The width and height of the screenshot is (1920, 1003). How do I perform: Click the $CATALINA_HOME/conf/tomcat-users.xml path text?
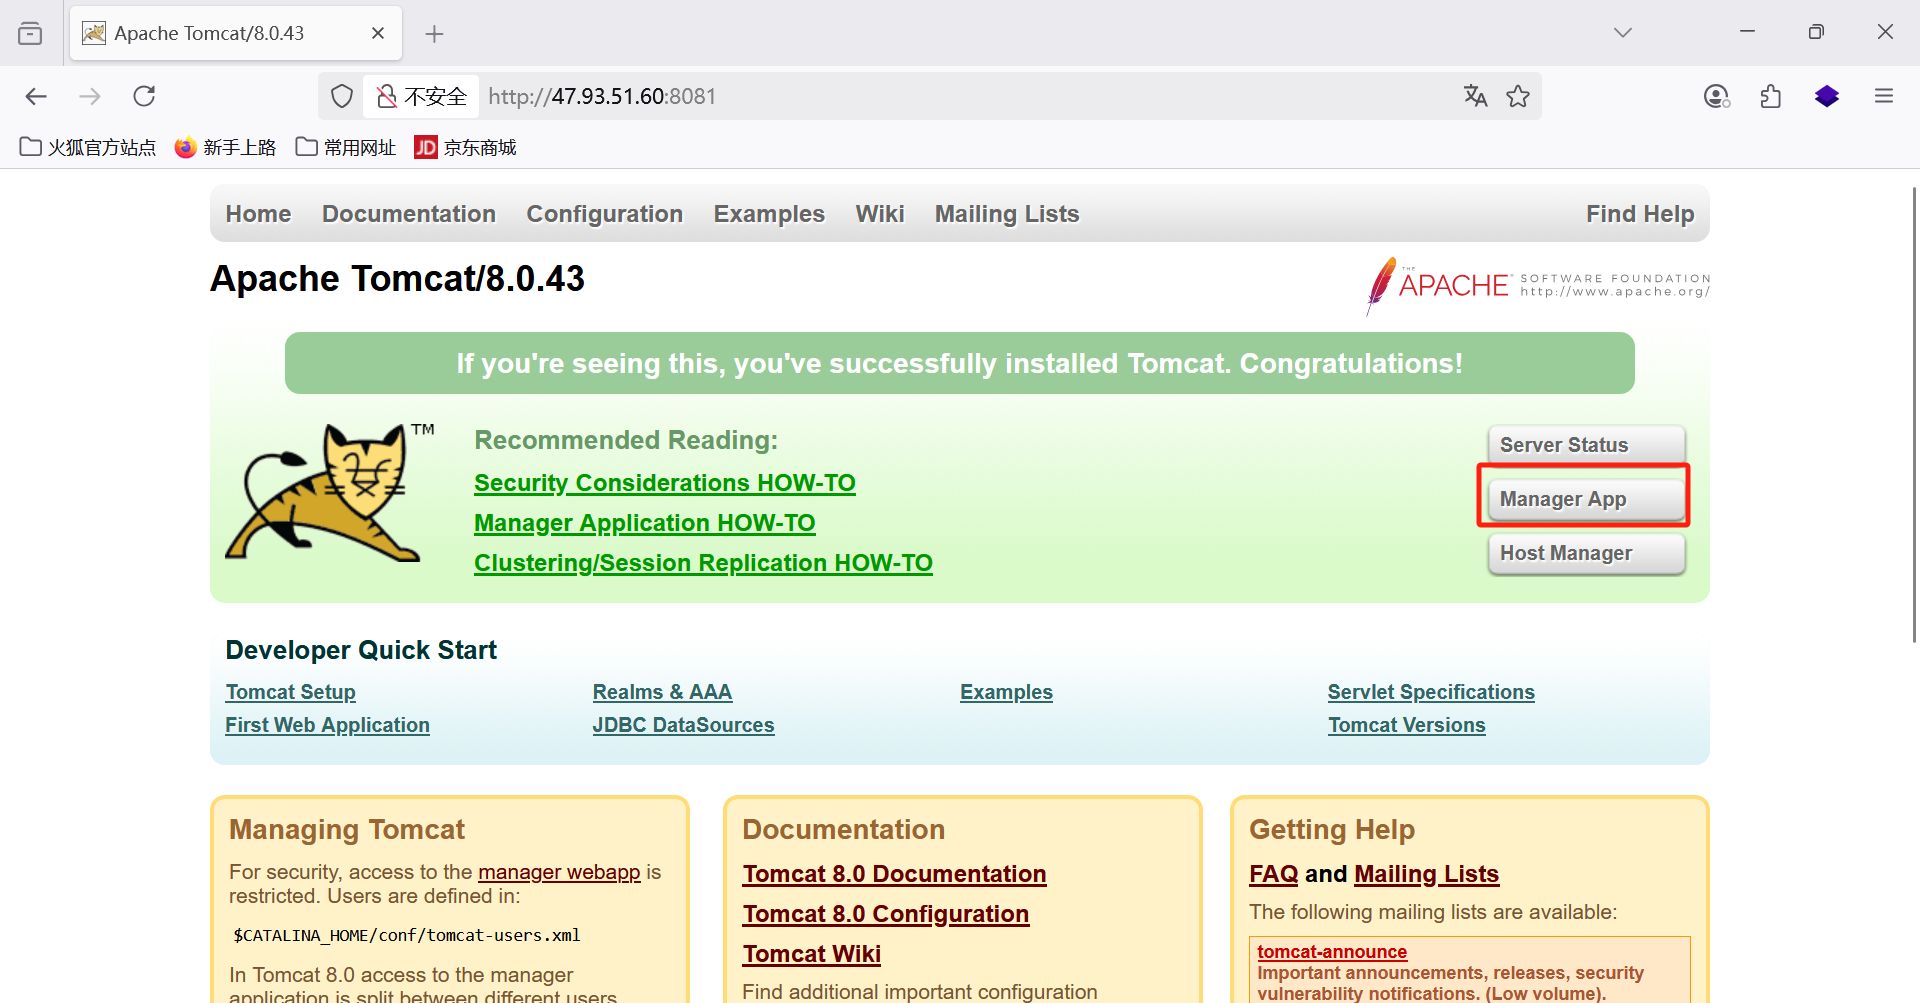click(x=406, y=935)
